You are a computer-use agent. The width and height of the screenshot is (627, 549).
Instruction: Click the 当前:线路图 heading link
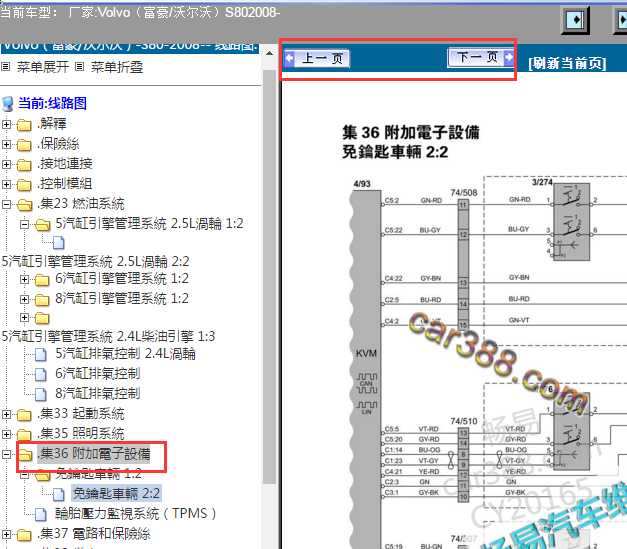click(52, 103)
